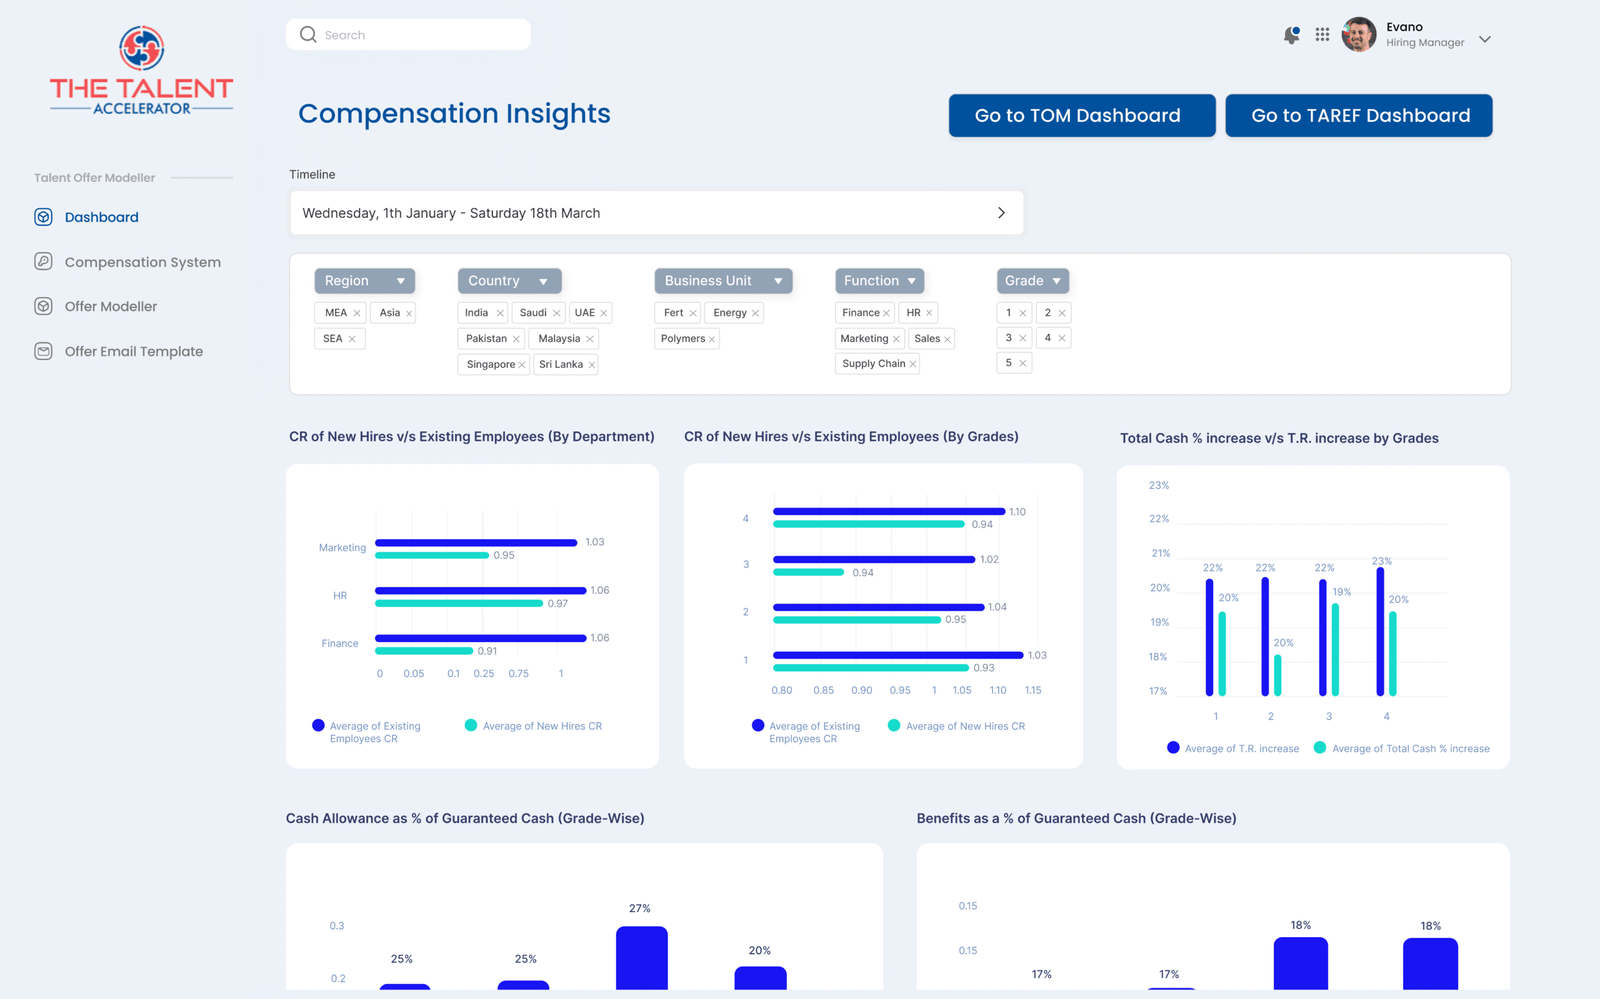Remove the Singapore country tag
This screenshot has height=999, width=1600.
click(522, 365)
